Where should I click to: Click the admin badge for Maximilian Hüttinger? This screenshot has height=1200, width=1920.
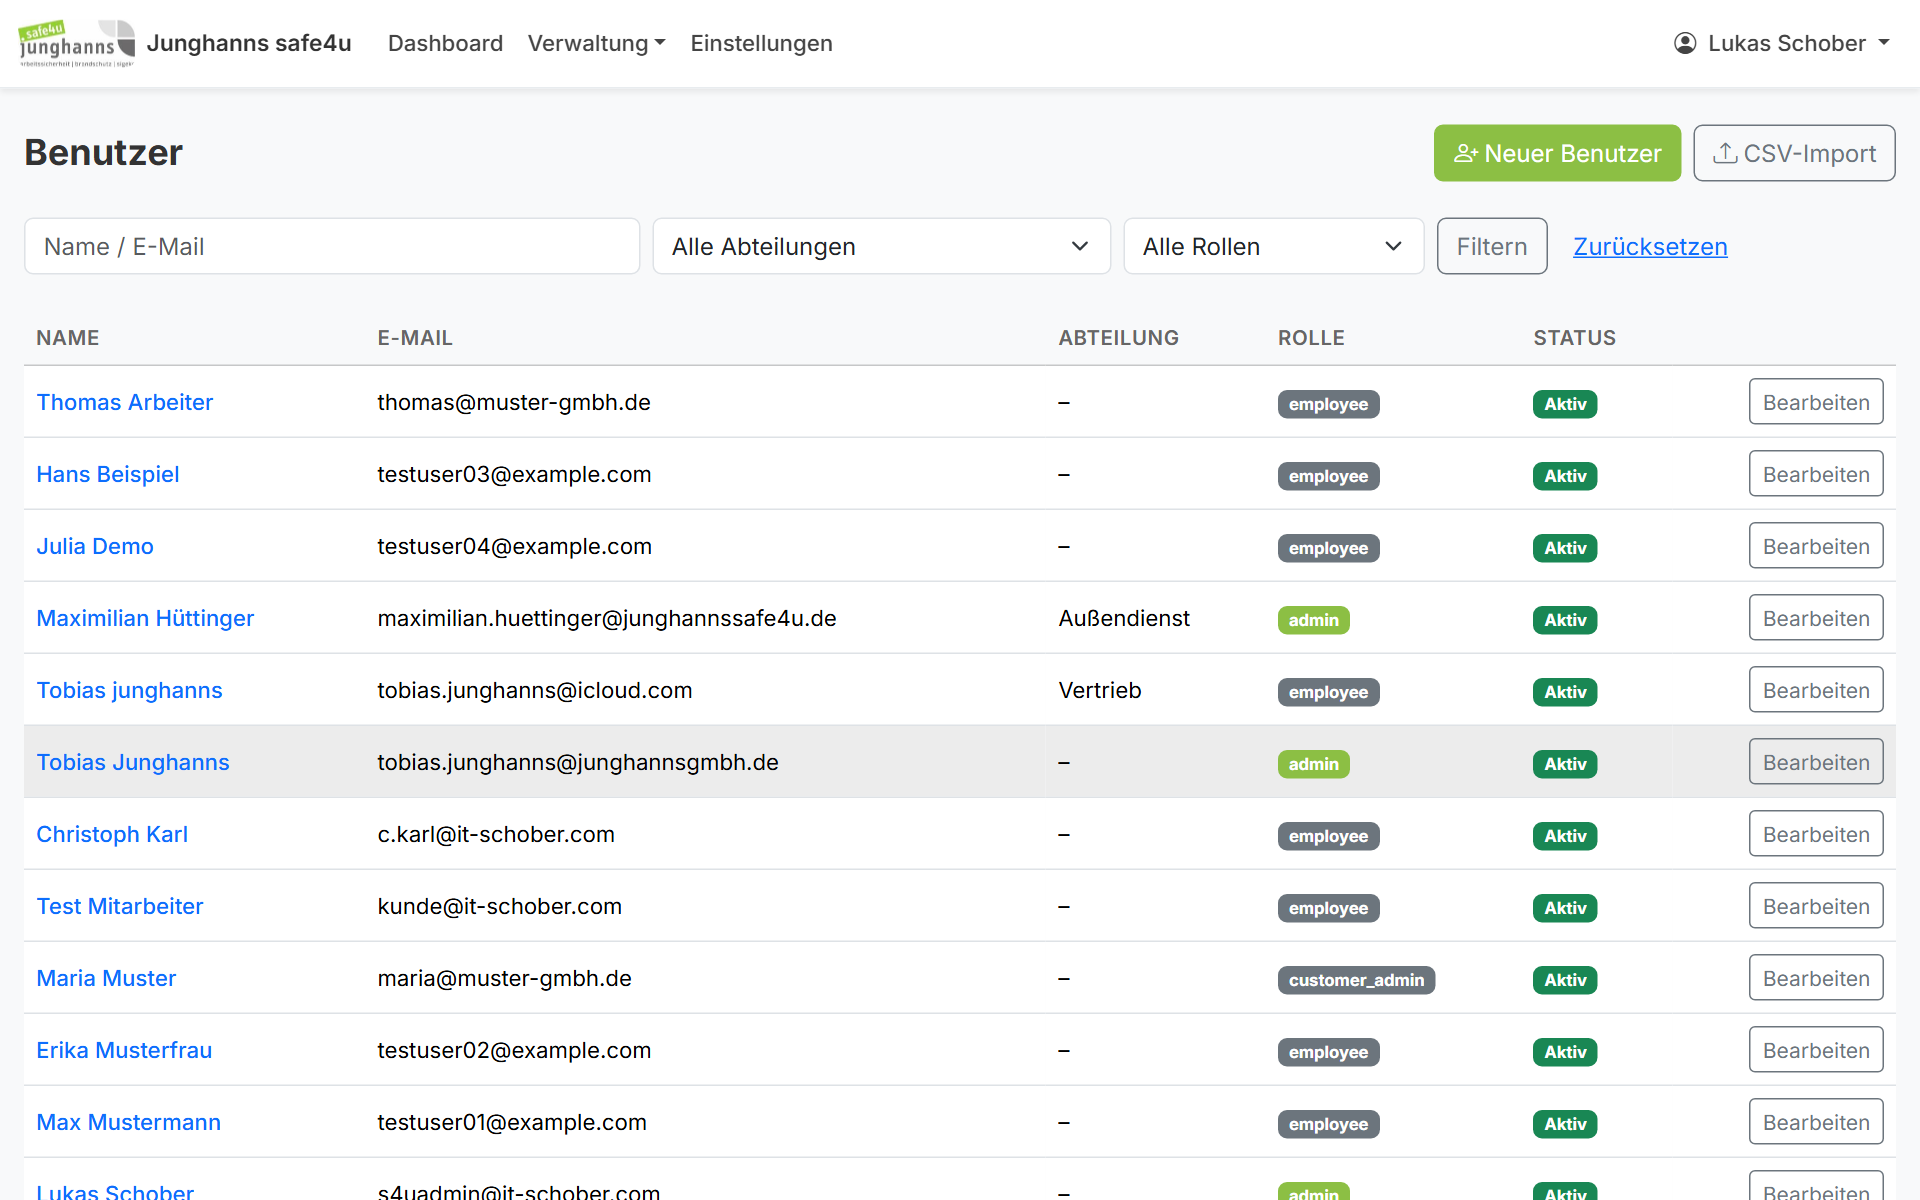pyautogui.click(x=1313, y=620)
